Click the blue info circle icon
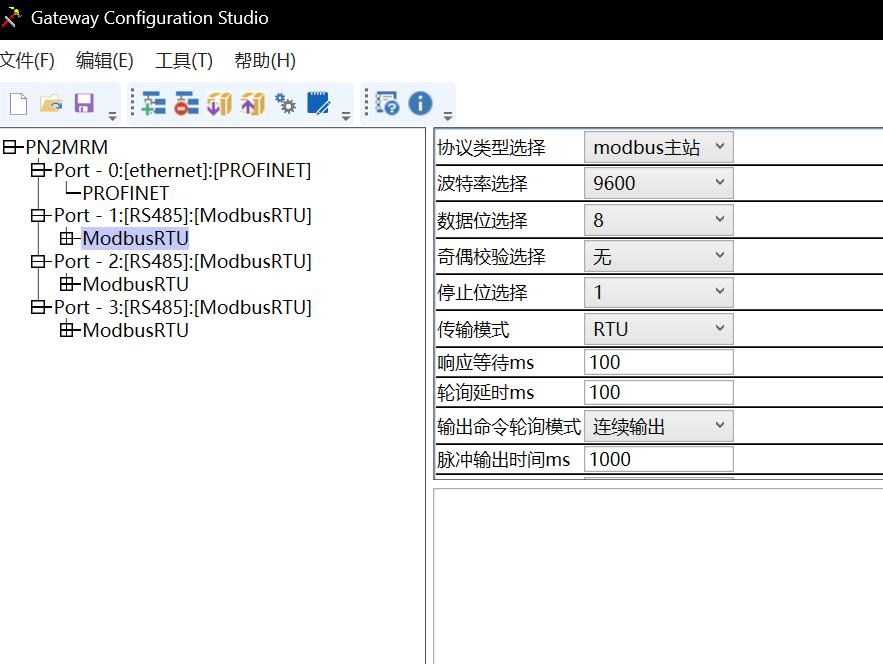Image resolution: width=883 pixels, height=664 pixels. [x=420, y=104]
